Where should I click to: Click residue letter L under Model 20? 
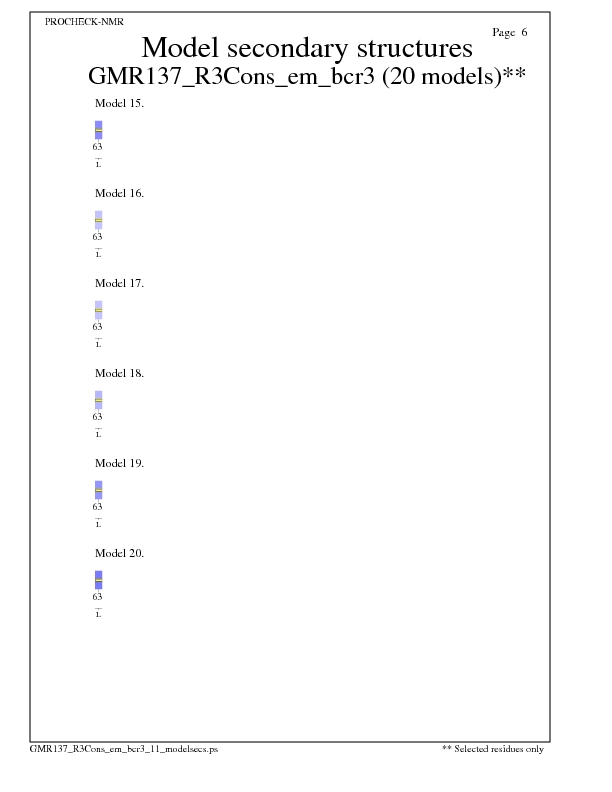98,614
